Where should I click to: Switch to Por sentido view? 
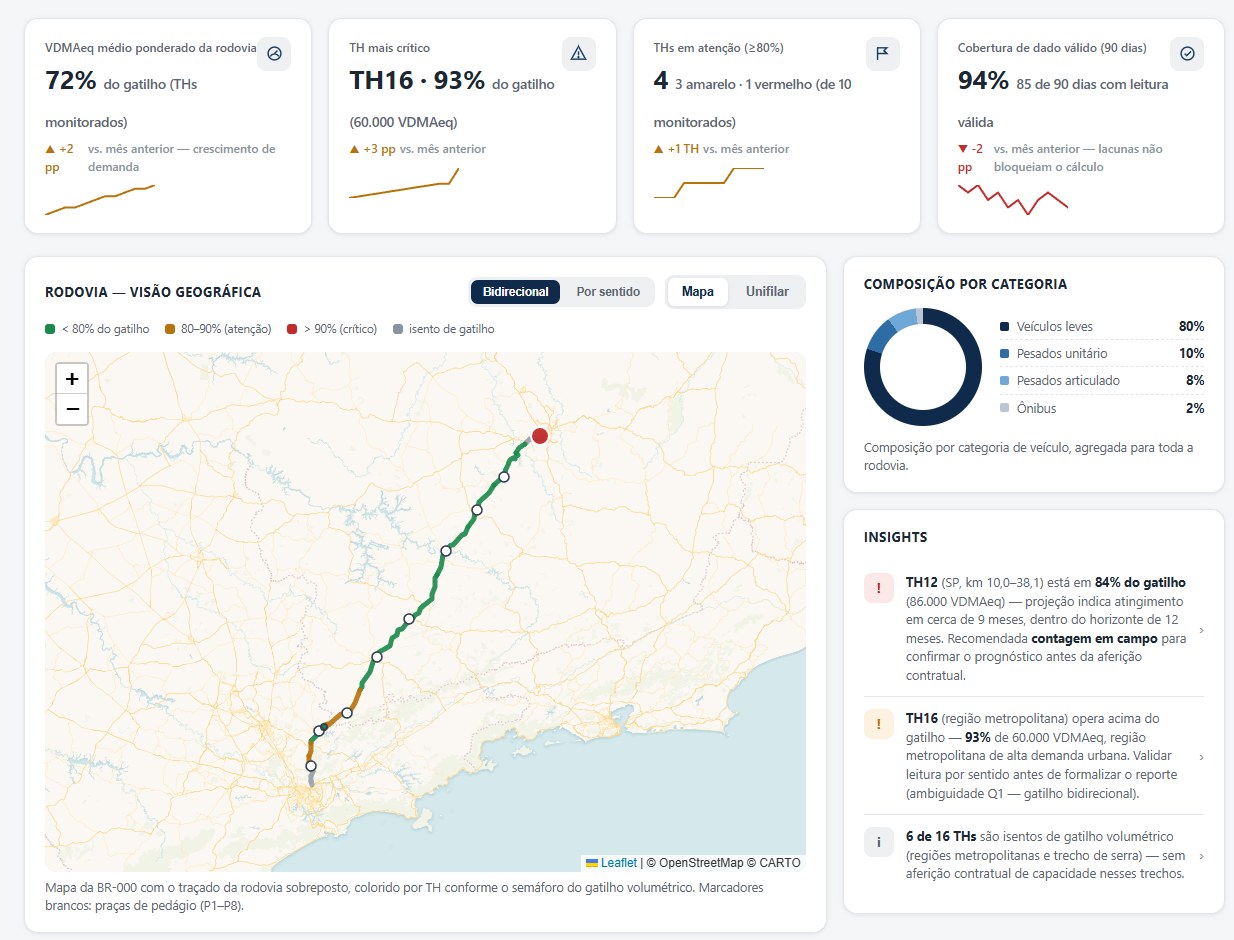[x=608, y=292]
